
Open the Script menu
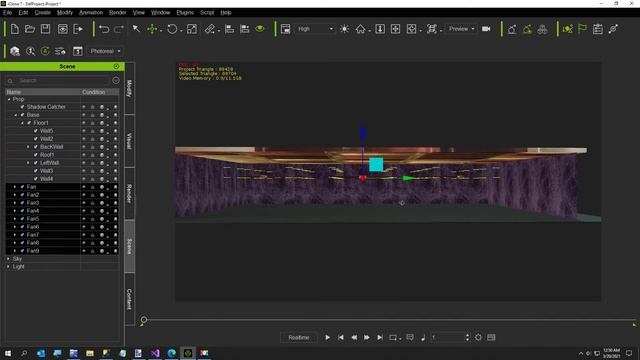(x=207, y=13)
